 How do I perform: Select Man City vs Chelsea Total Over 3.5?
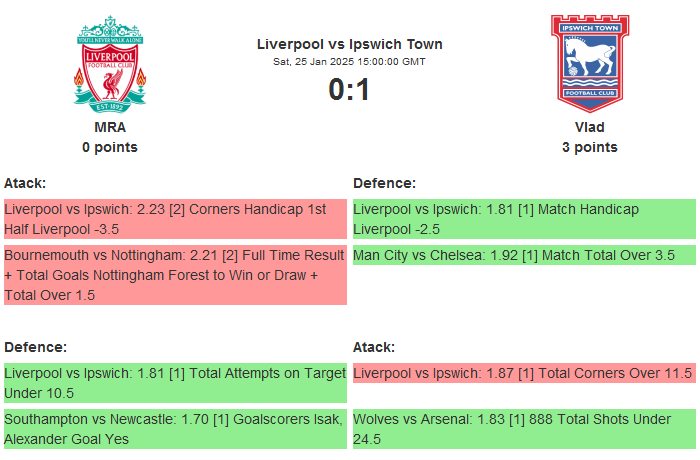[523, 255]
